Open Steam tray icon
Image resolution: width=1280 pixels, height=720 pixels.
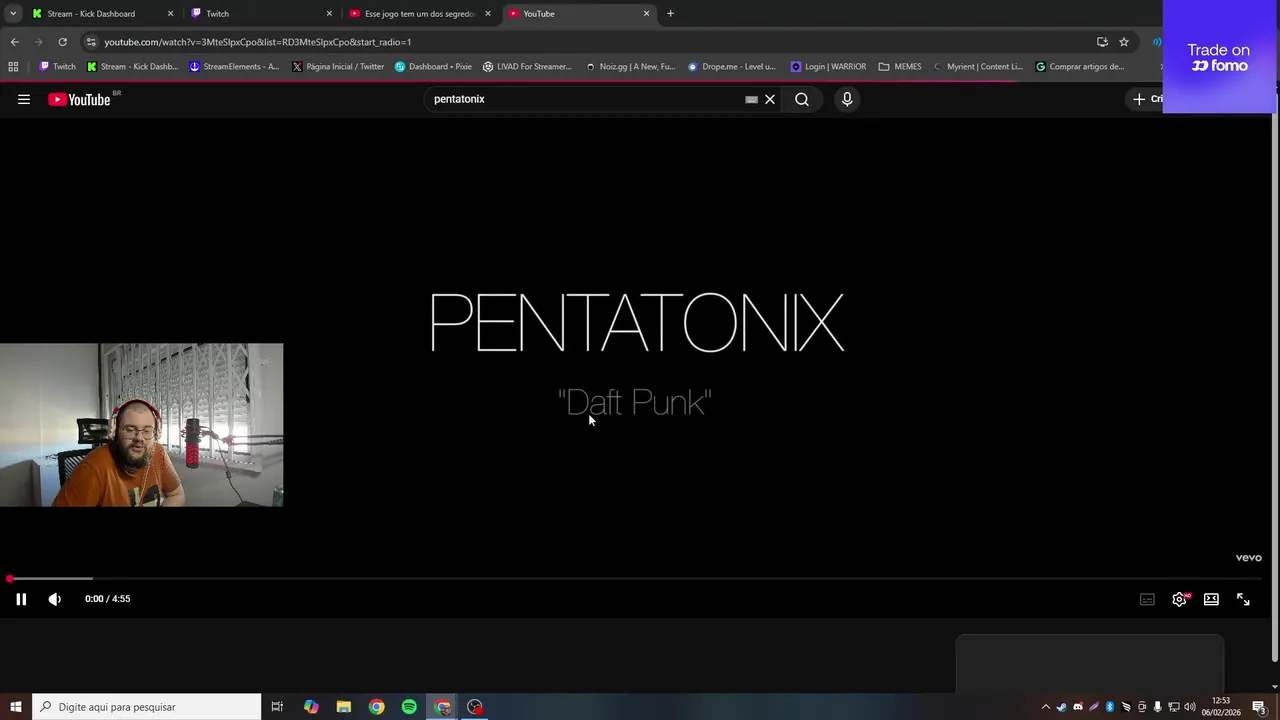(1062, 707)
